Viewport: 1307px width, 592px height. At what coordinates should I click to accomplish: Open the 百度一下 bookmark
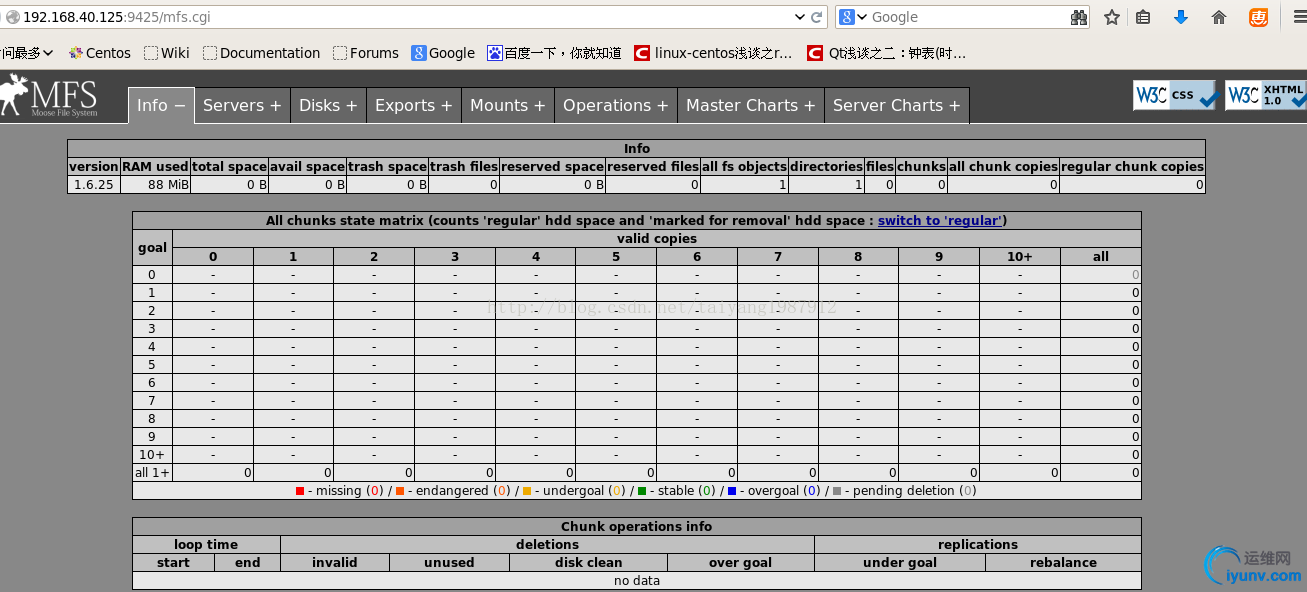point(554,53)
